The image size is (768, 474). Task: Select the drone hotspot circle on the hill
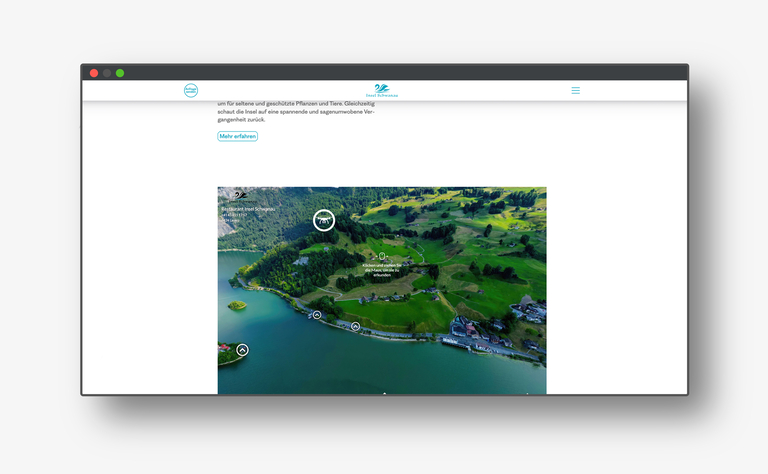tap(323, 220)
